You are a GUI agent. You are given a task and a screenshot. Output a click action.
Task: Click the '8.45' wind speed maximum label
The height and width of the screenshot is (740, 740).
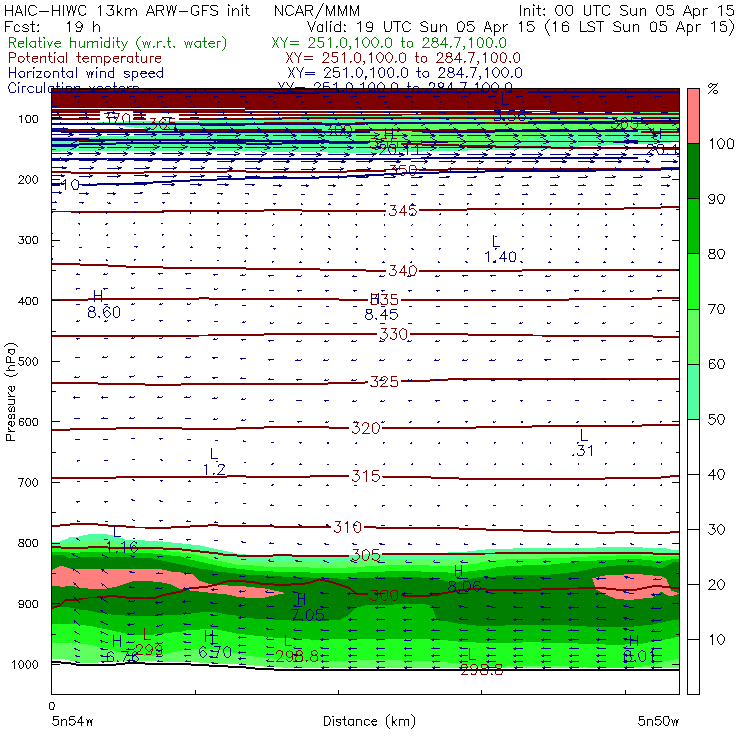381,315
